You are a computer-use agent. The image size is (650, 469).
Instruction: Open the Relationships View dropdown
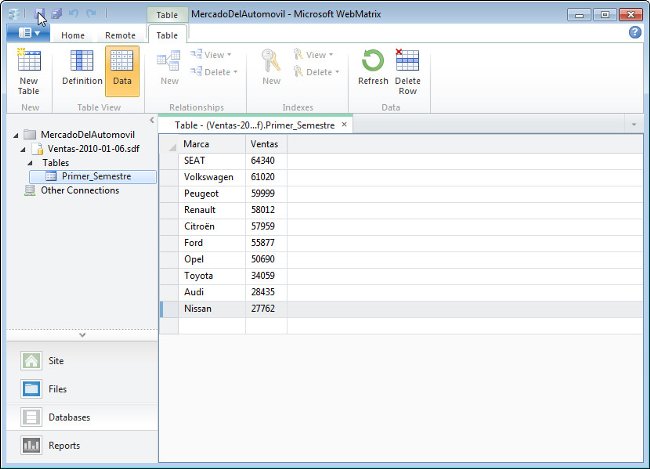(211, 55)
